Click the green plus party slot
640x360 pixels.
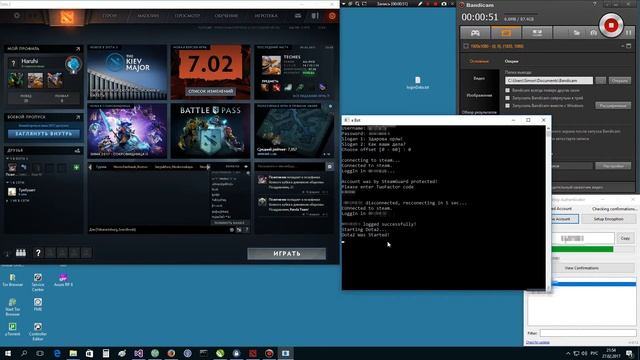(76, 167)
